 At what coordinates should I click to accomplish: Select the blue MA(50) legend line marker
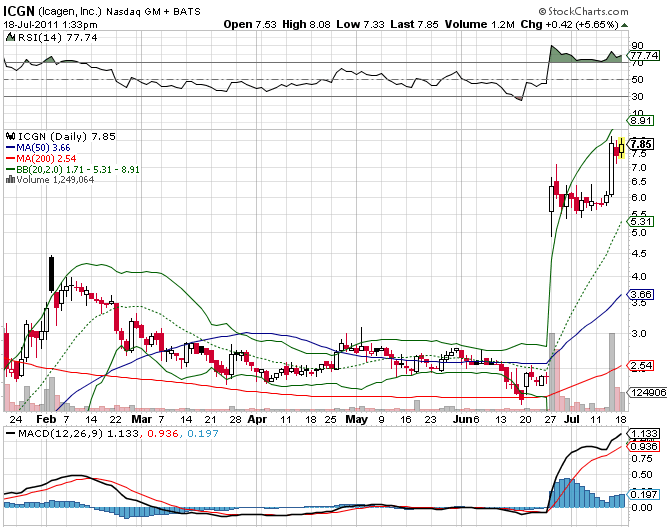(11, 148)
